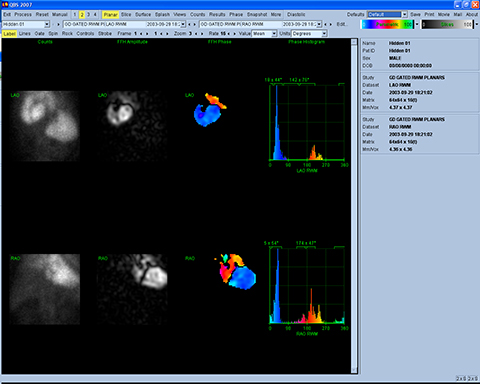This screenshot has height=384, width=480.
Task: Toggle the Gate option
Action: tap(39, 34)
